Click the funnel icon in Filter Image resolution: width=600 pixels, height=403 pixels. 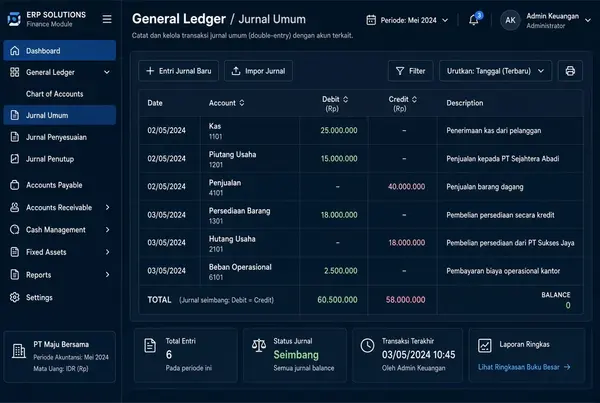pos(400,71)
